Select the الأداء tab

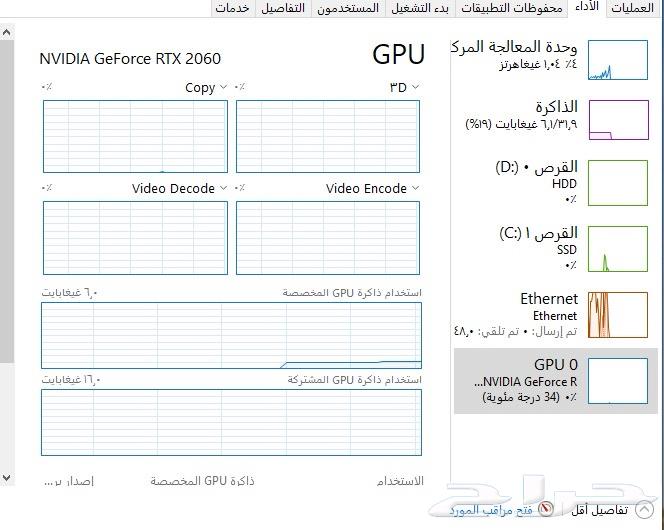pyautogui.click(x=587, y=7)
